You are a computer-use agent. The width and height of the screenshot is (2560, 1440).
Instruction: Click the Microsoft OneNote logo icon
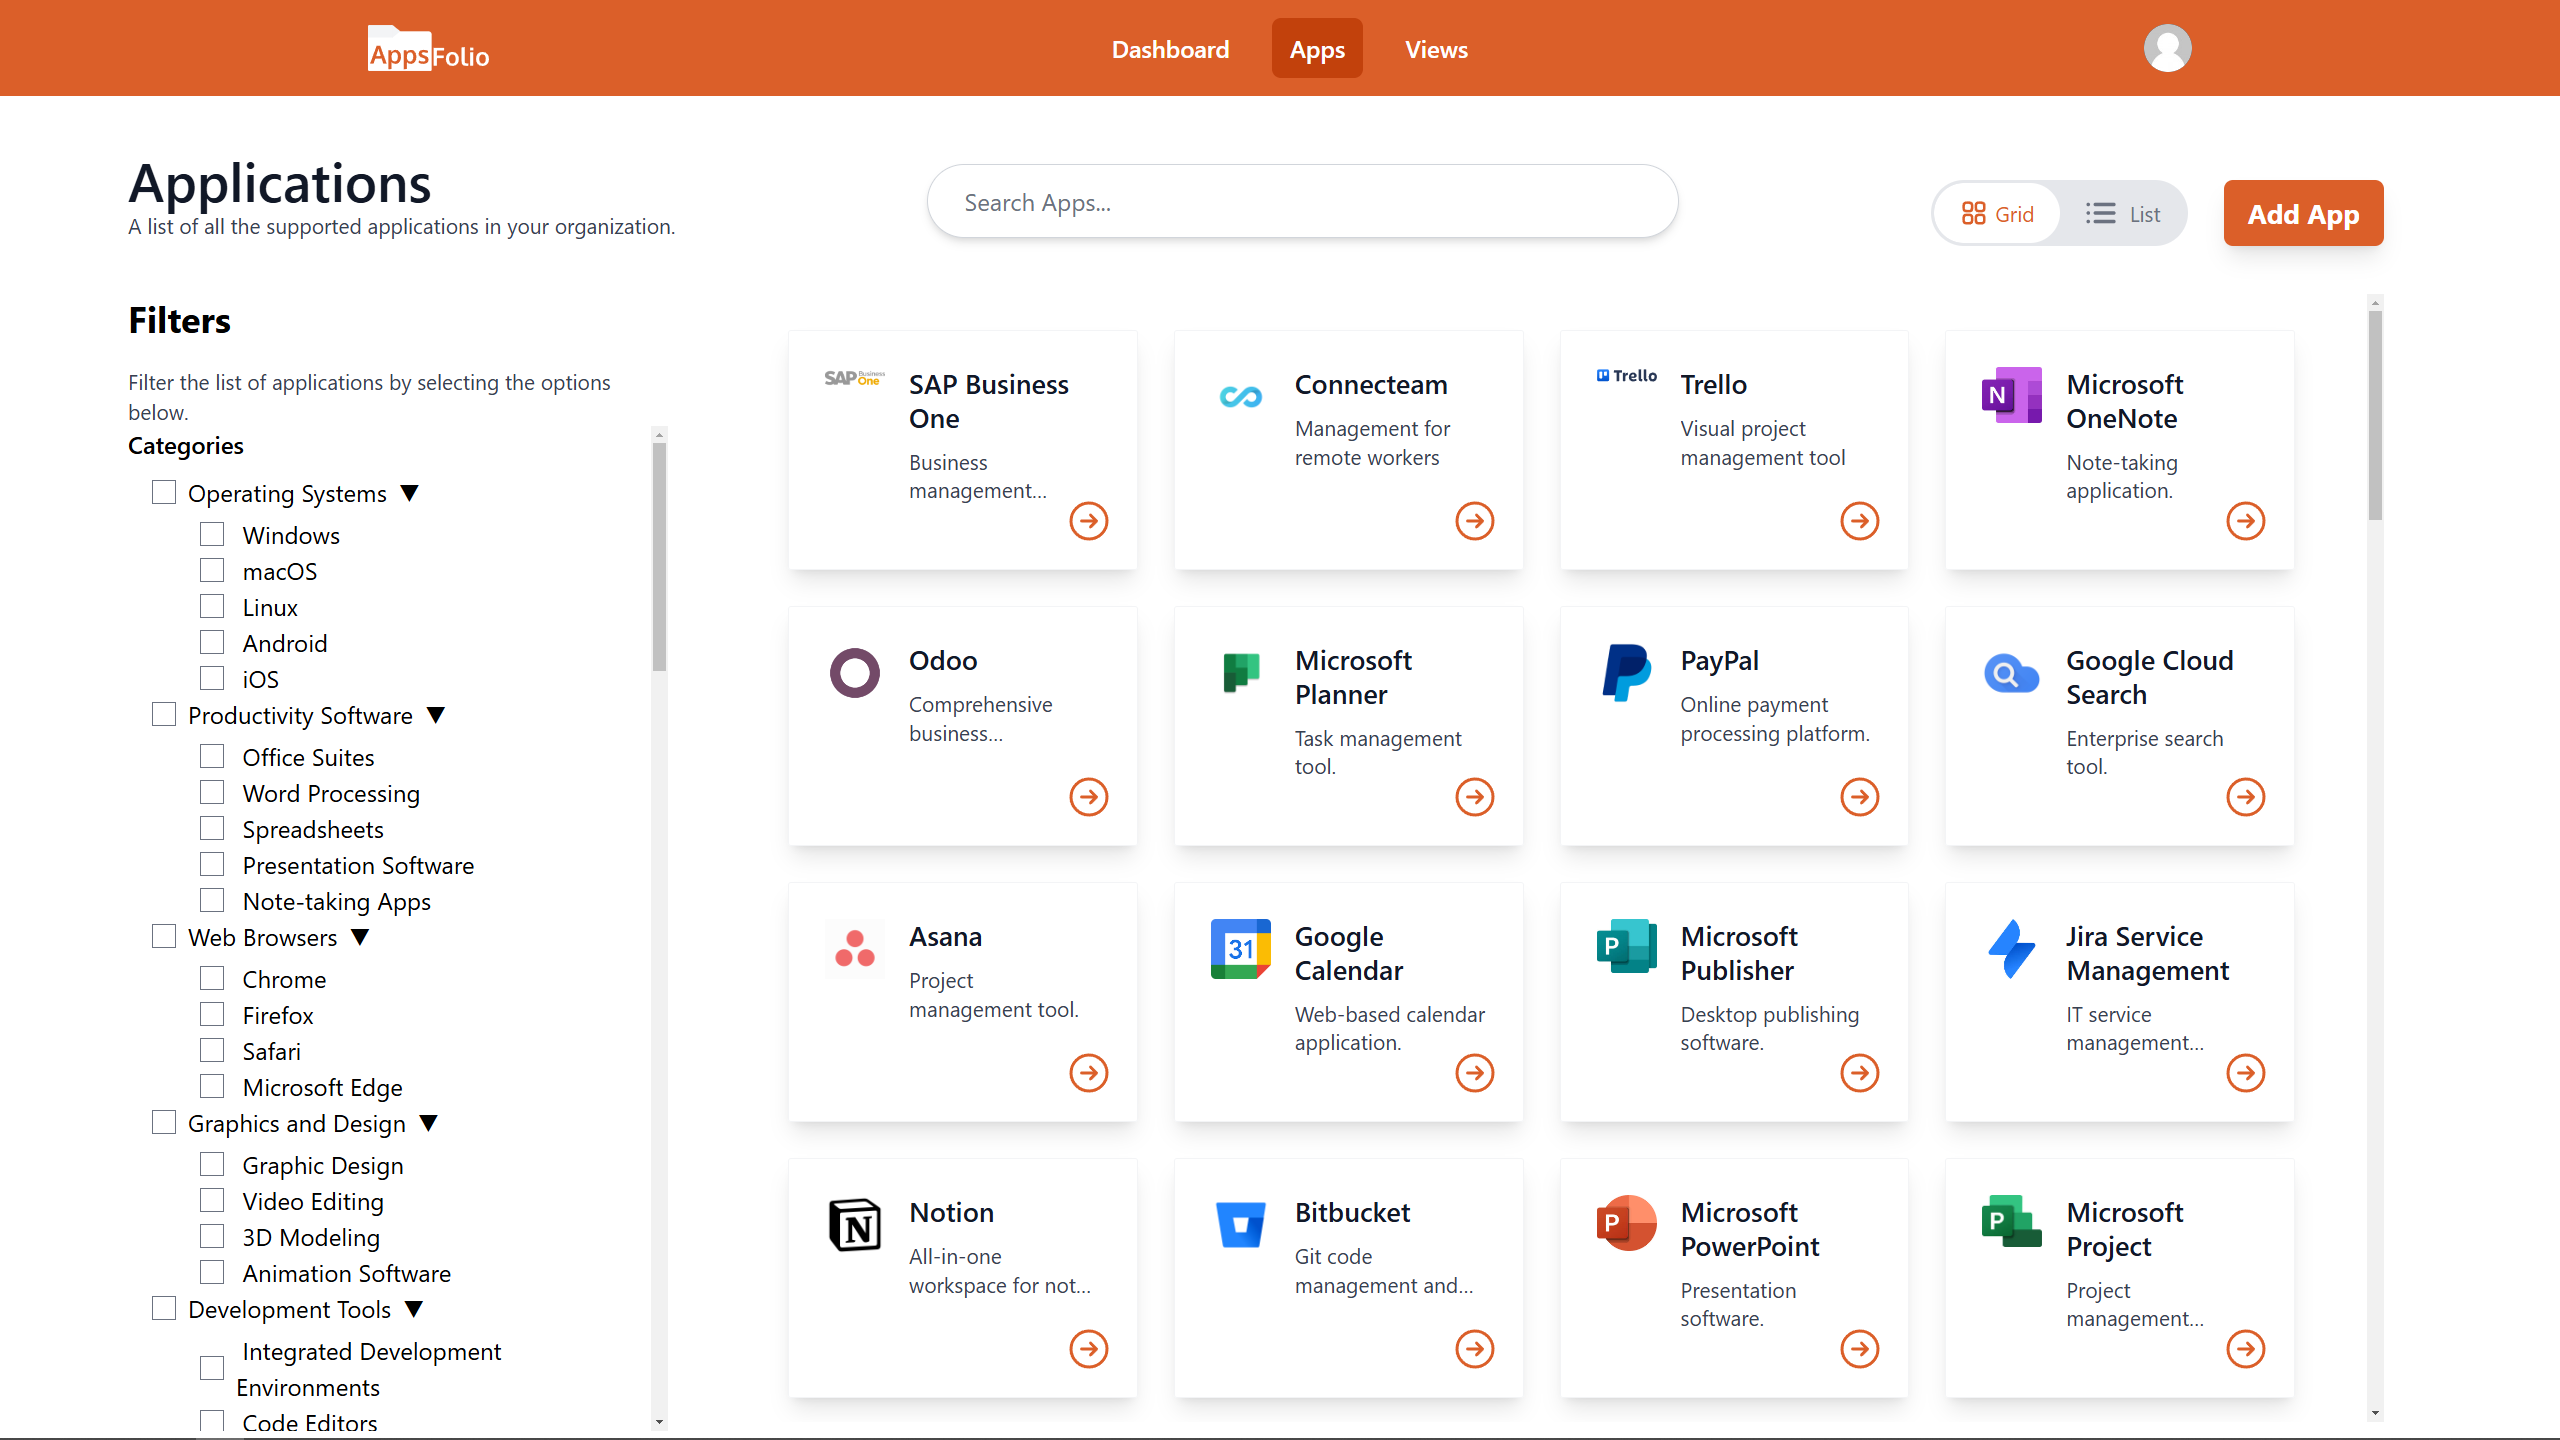(x=2011, y=395)
